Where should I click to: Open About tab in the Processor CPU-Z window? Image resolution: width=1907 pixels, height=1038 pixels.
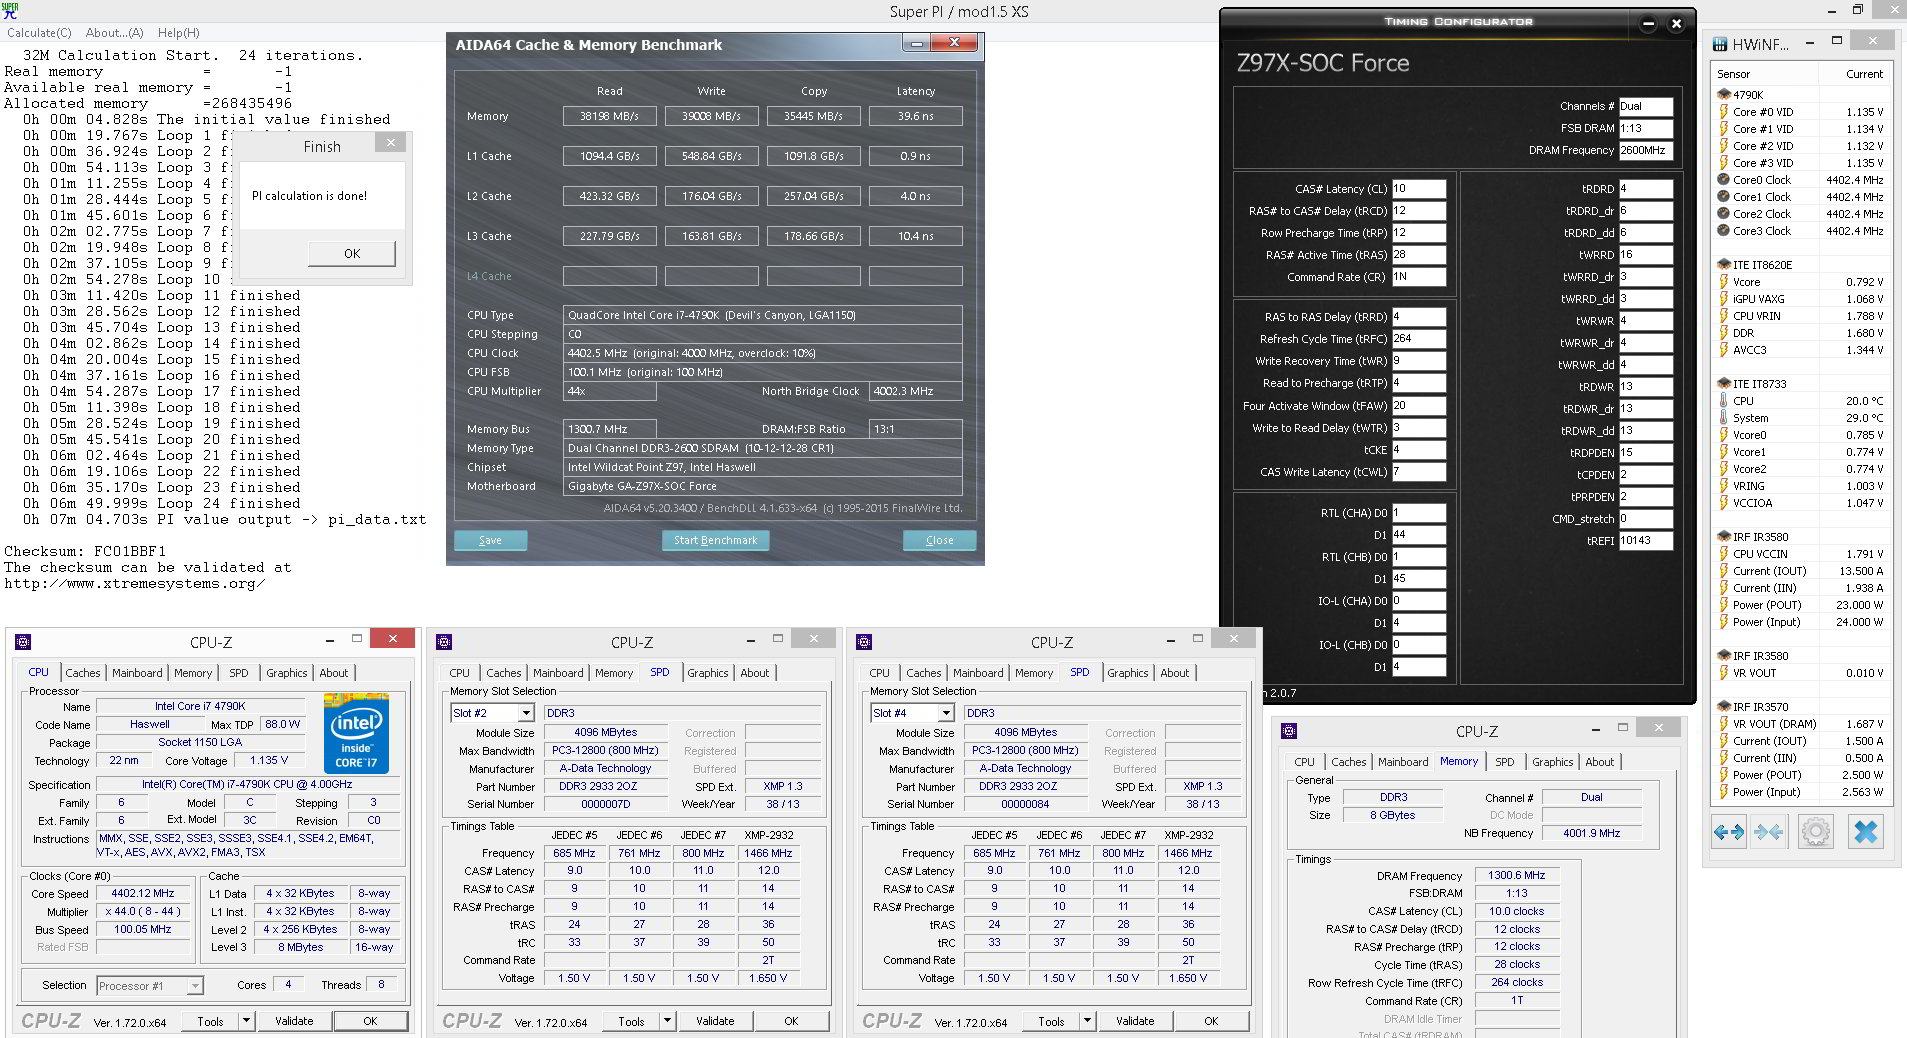point(334,673)
